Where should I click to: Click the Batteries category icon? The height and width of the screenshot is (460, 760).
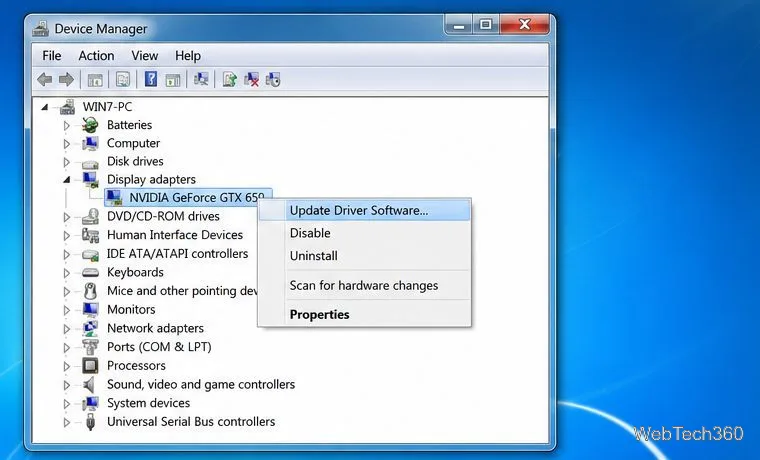[x=90, y=125]
